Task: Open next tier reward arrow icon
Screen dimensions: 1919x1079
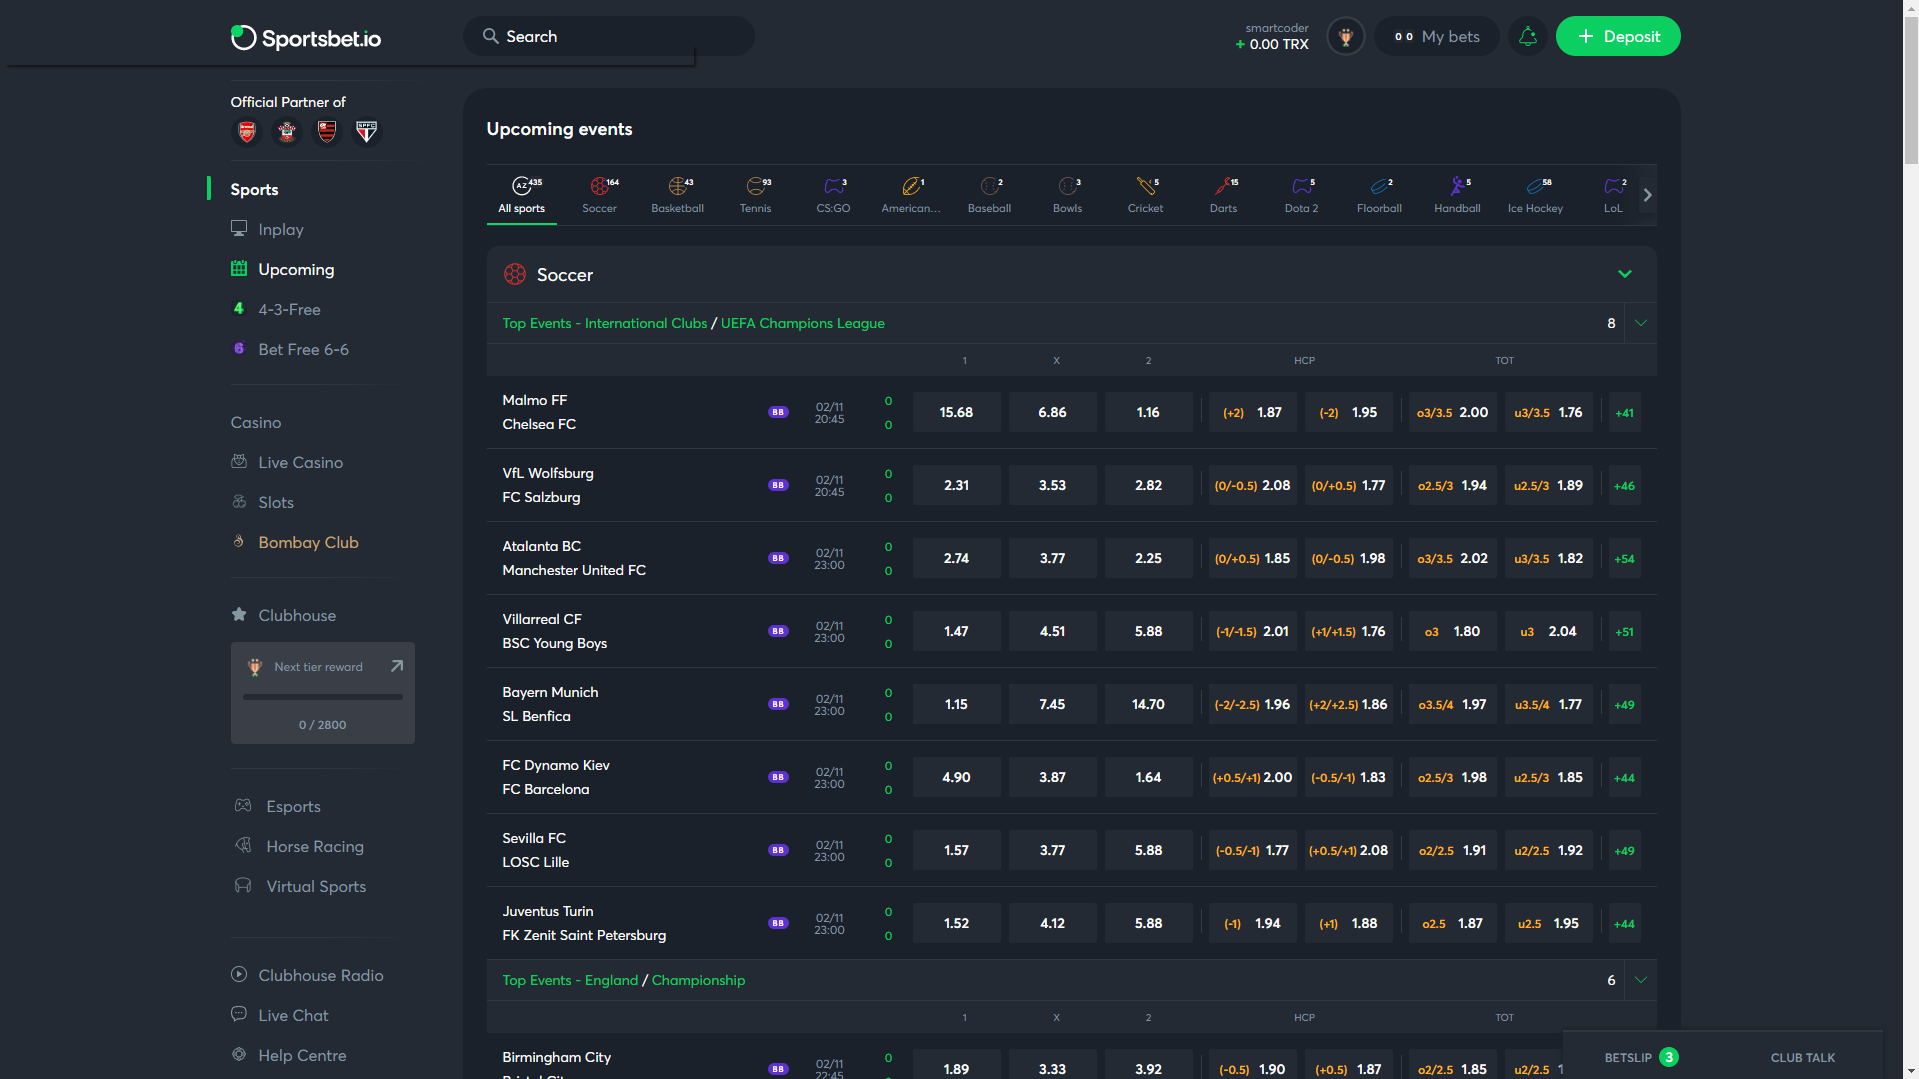Action: [x=396, y=666]
